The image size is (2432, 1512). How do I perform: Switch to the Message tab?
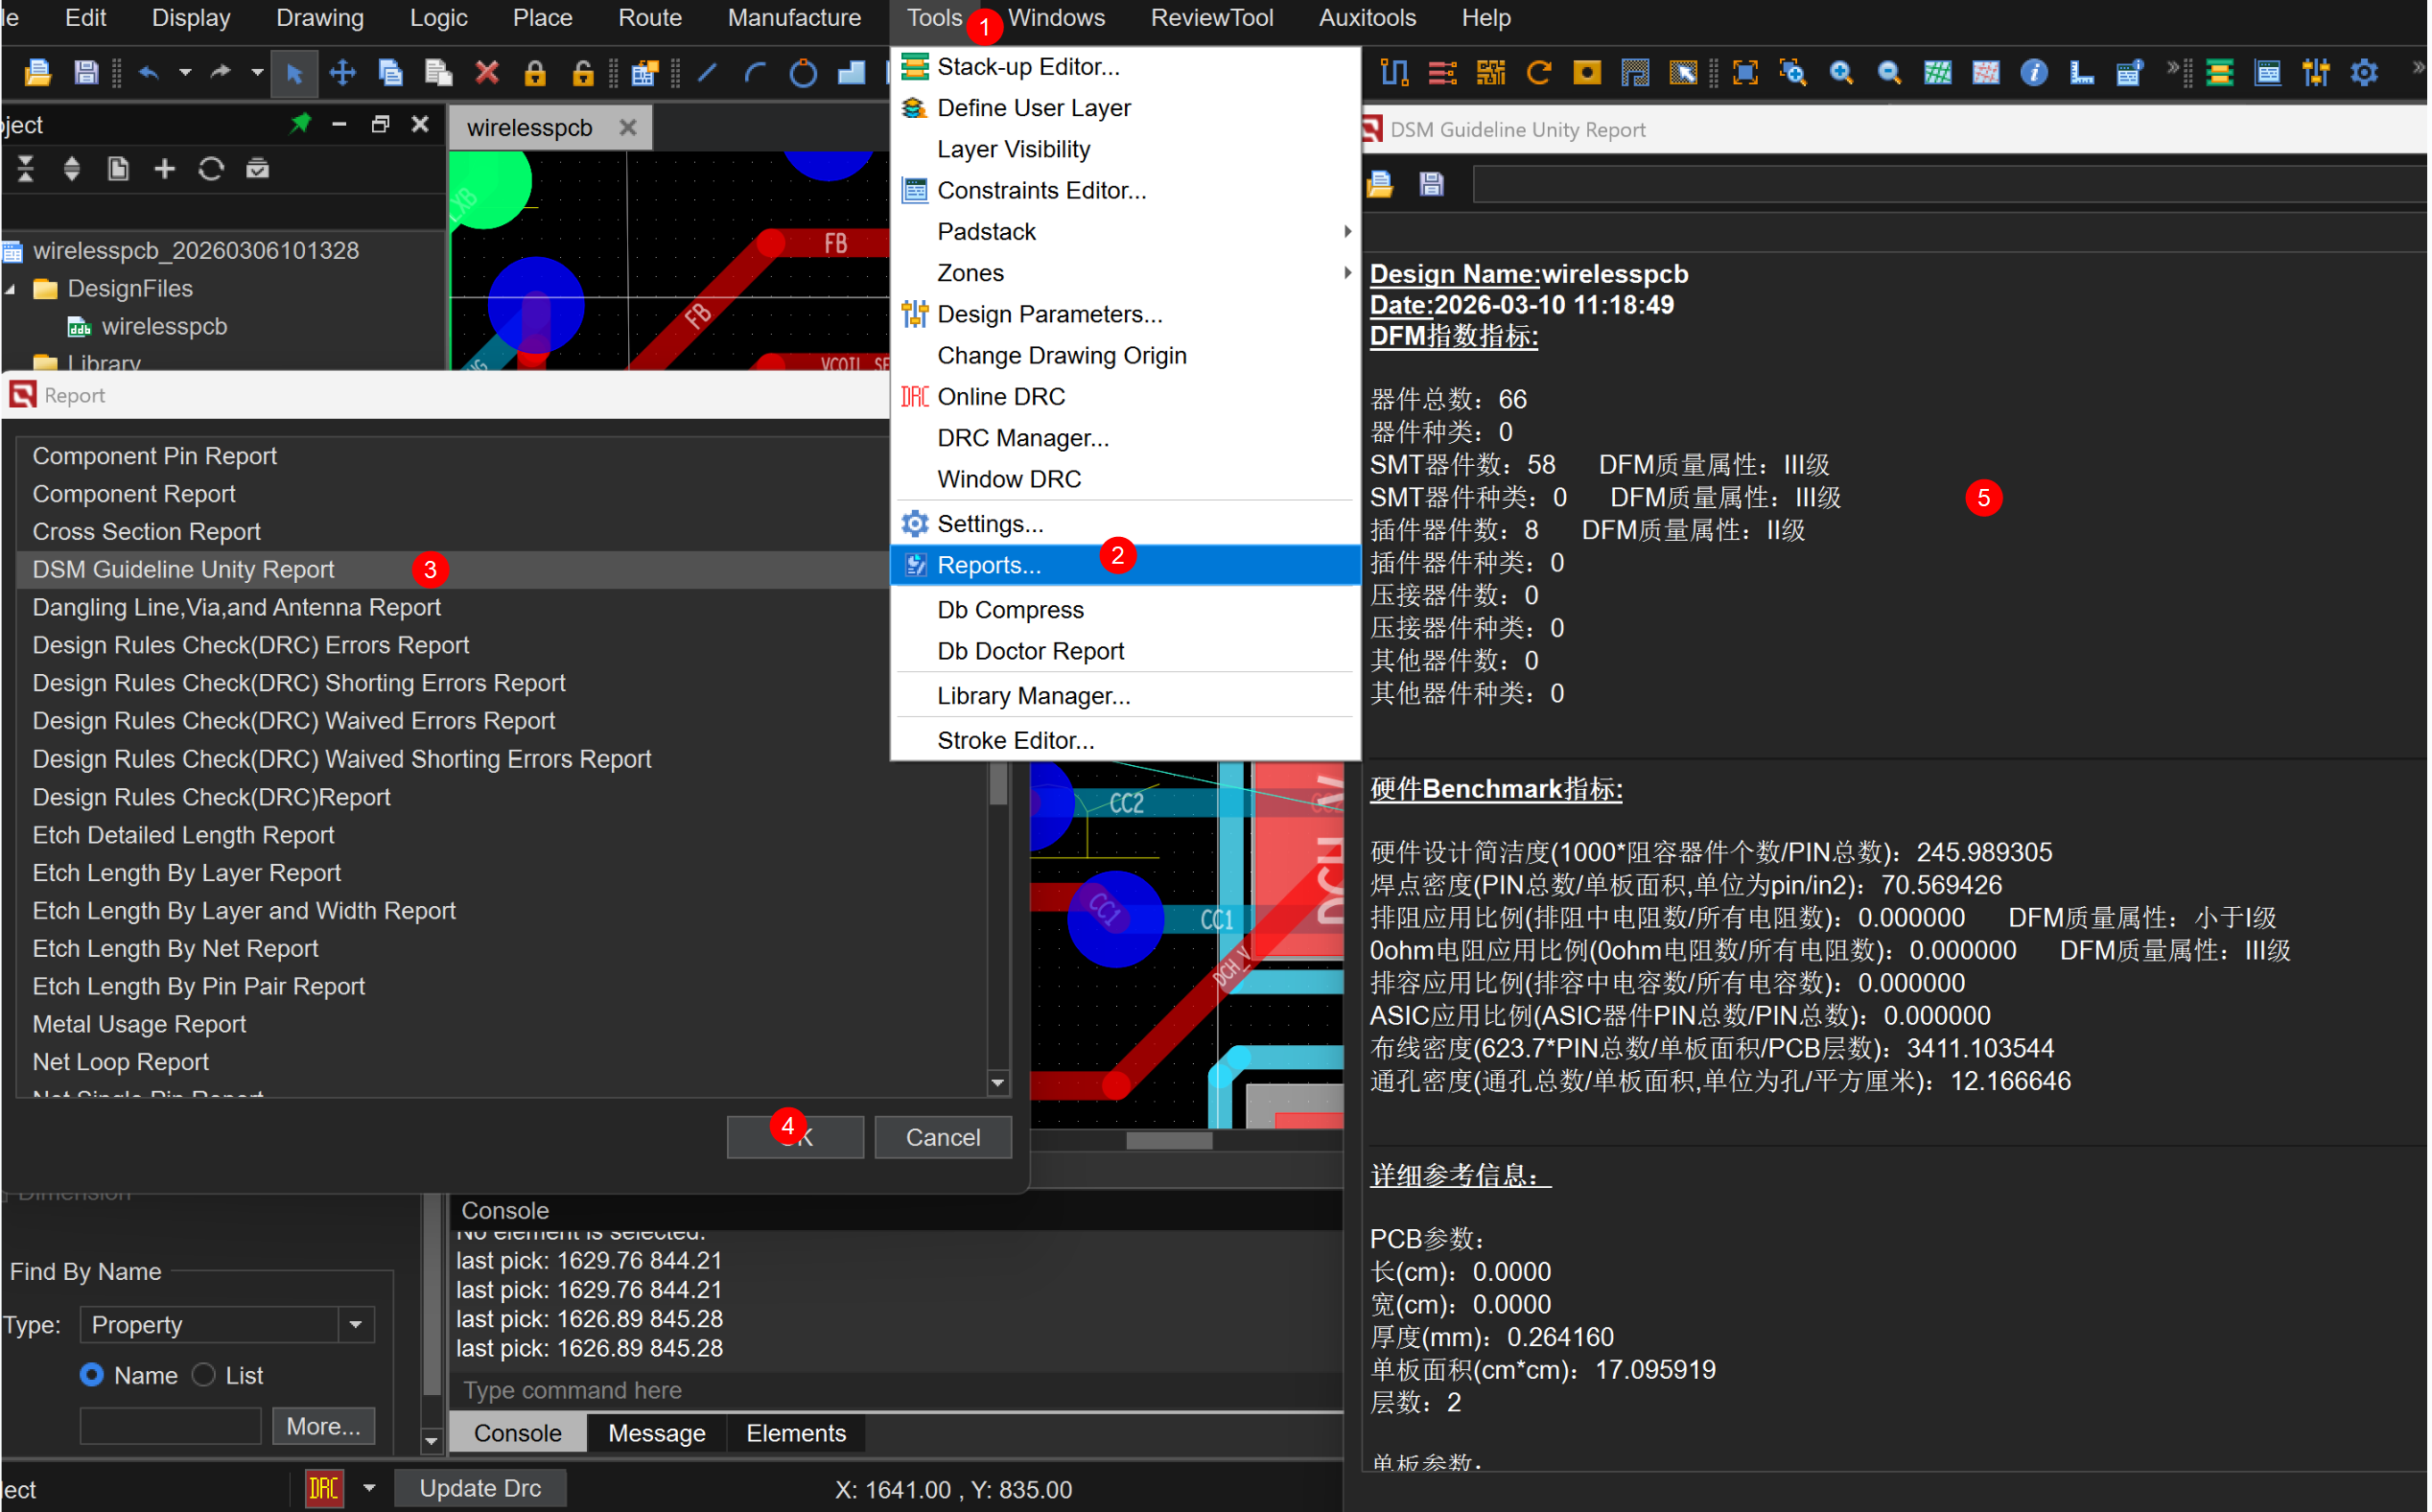pyautogui.click(x=657, y=1434)
